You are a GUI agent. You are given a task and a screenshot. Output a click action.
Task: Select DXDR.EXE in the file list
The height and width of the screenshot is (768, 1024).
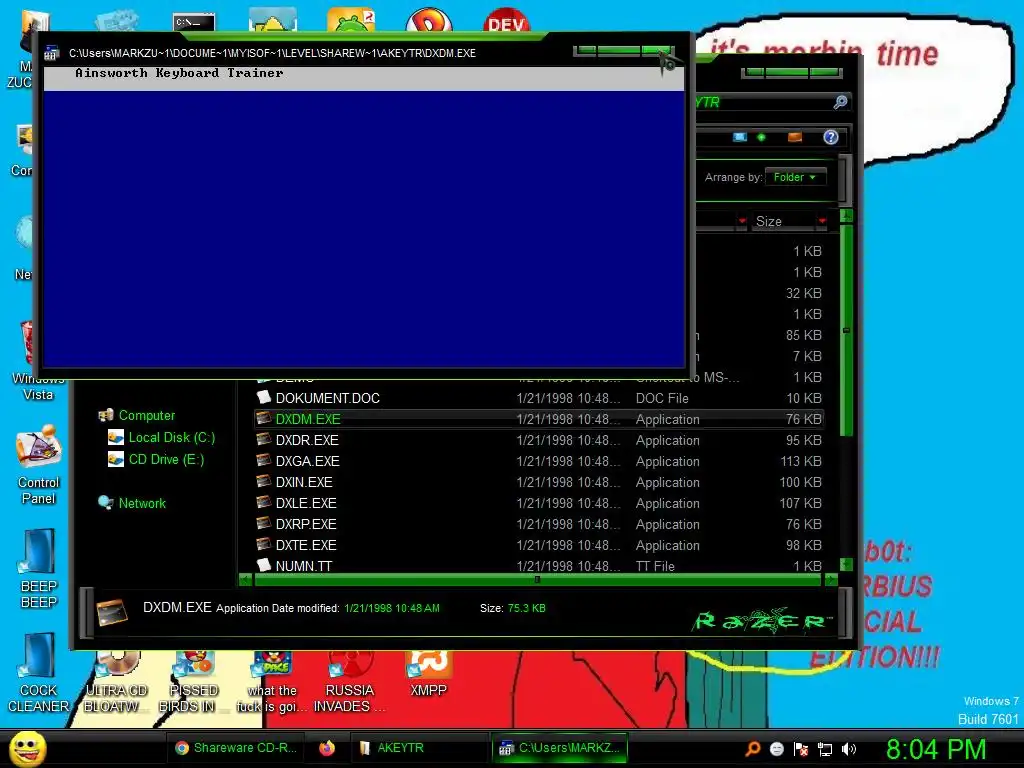coord(539,440)
